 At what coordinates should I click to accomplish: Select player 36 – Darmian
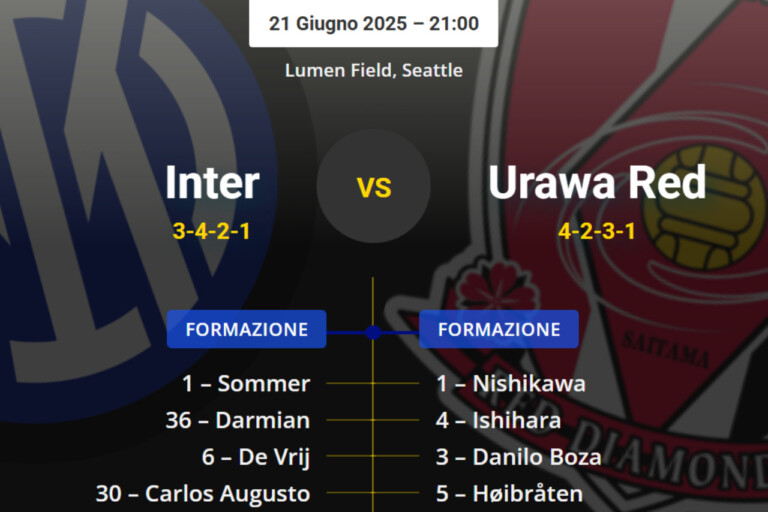[x=238, y=420]
